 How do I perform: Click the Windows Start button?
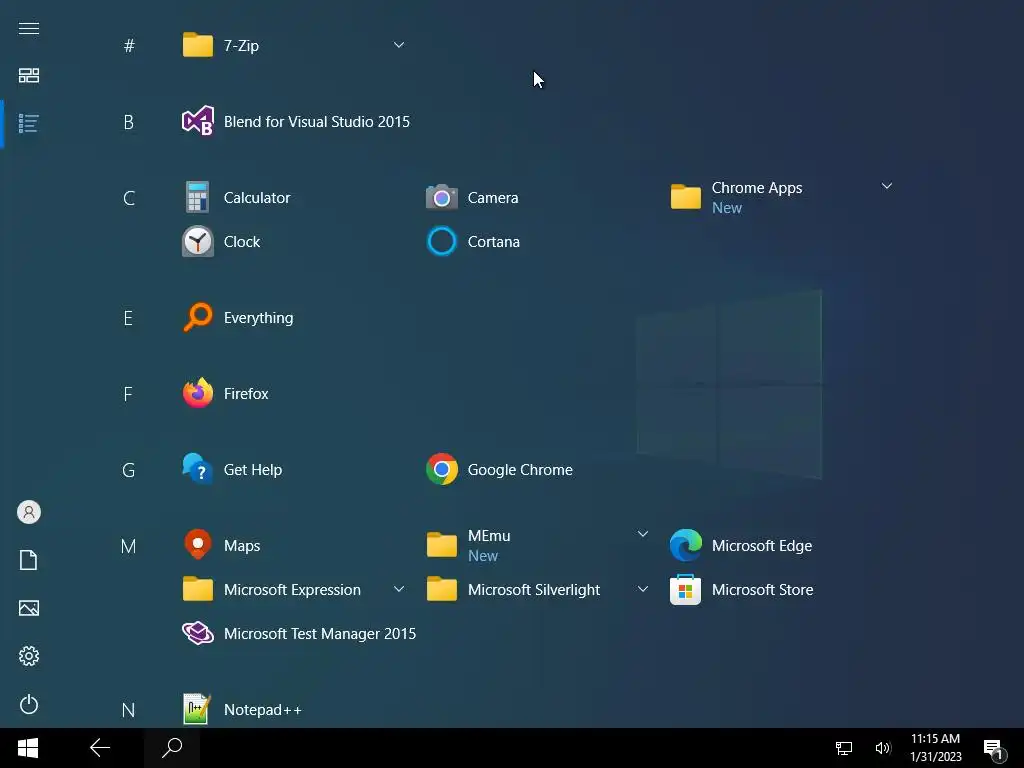(28, 748)
